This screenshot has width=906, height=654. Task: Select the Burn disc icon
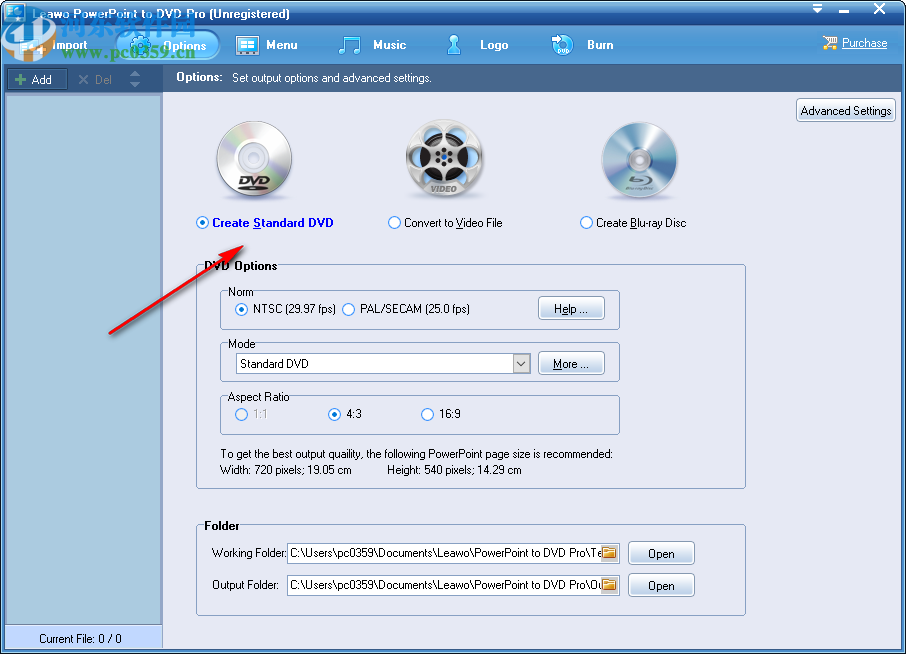(x=561, y=44)
